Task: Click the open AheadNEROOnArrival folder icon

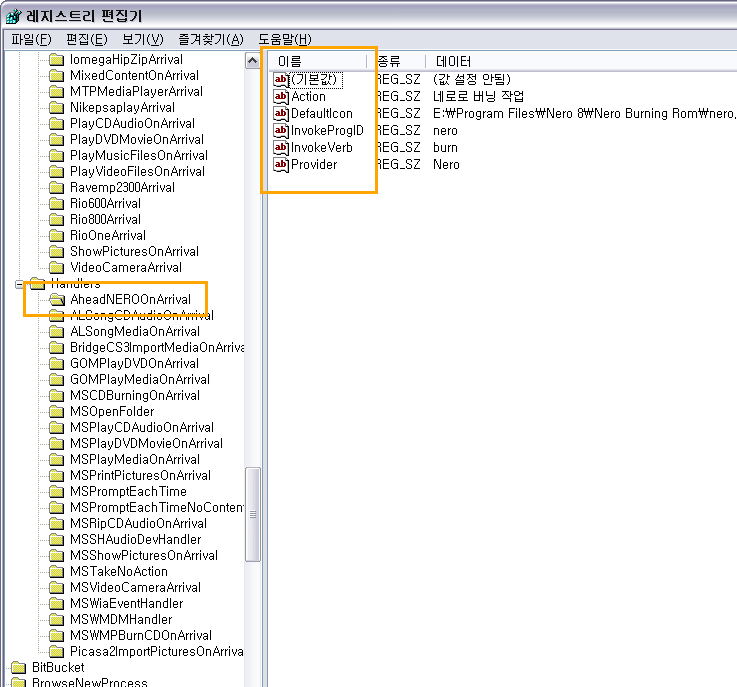Action: (x=57, y=299)
